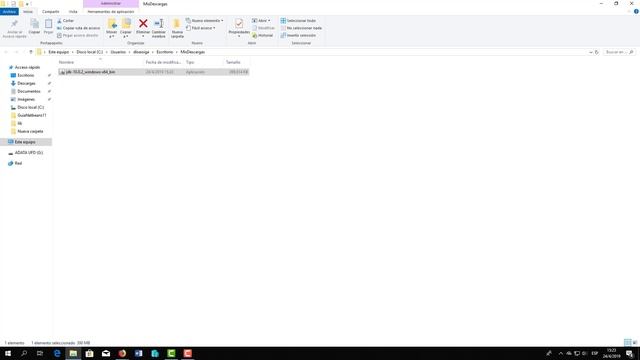The height and width of the screenshot is (360, 640).
Task: Launch Edge from the taskbar
Action: 57,353
